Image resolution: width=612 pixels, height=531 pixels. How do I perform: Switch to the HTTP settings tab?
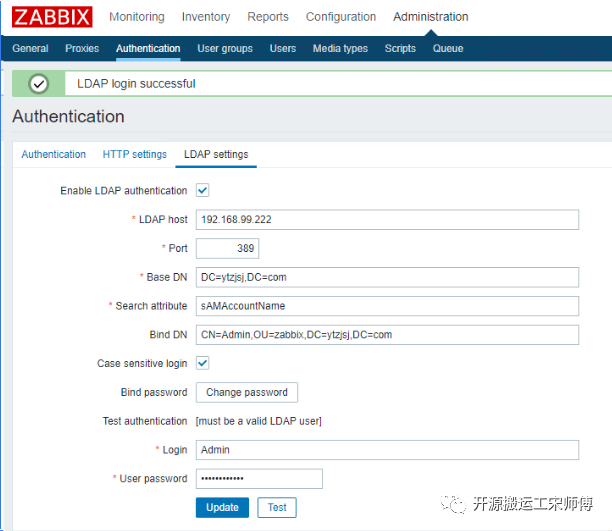(135, 154)
